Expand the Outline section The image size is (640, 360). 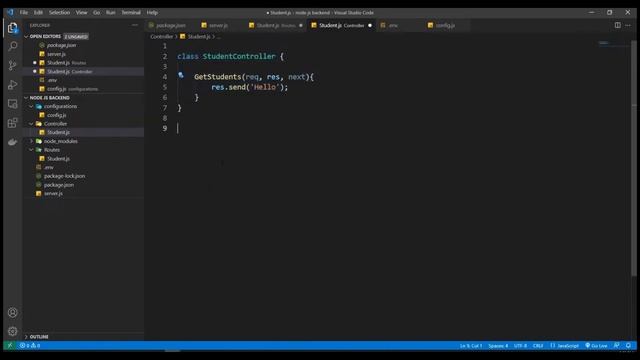pyautogui.click(x=26, y=337)
